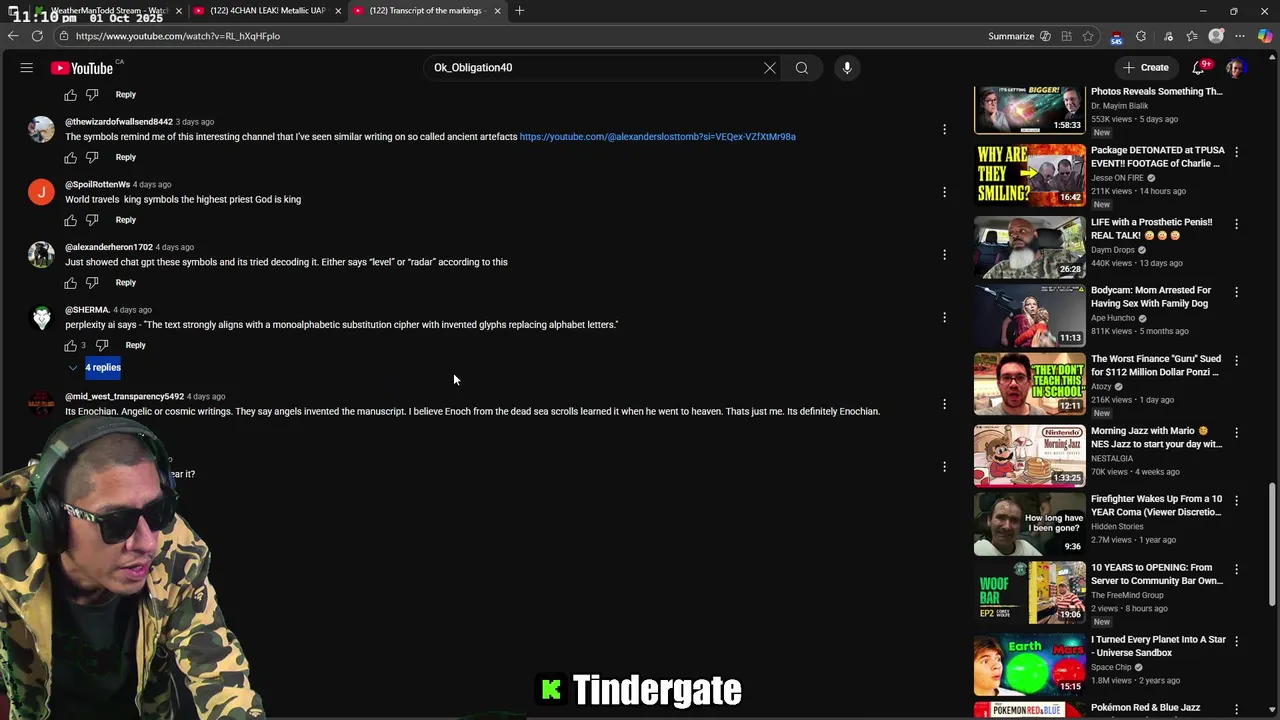Dislike SpoilRottenWs's comment

click(x=92, y=220)
